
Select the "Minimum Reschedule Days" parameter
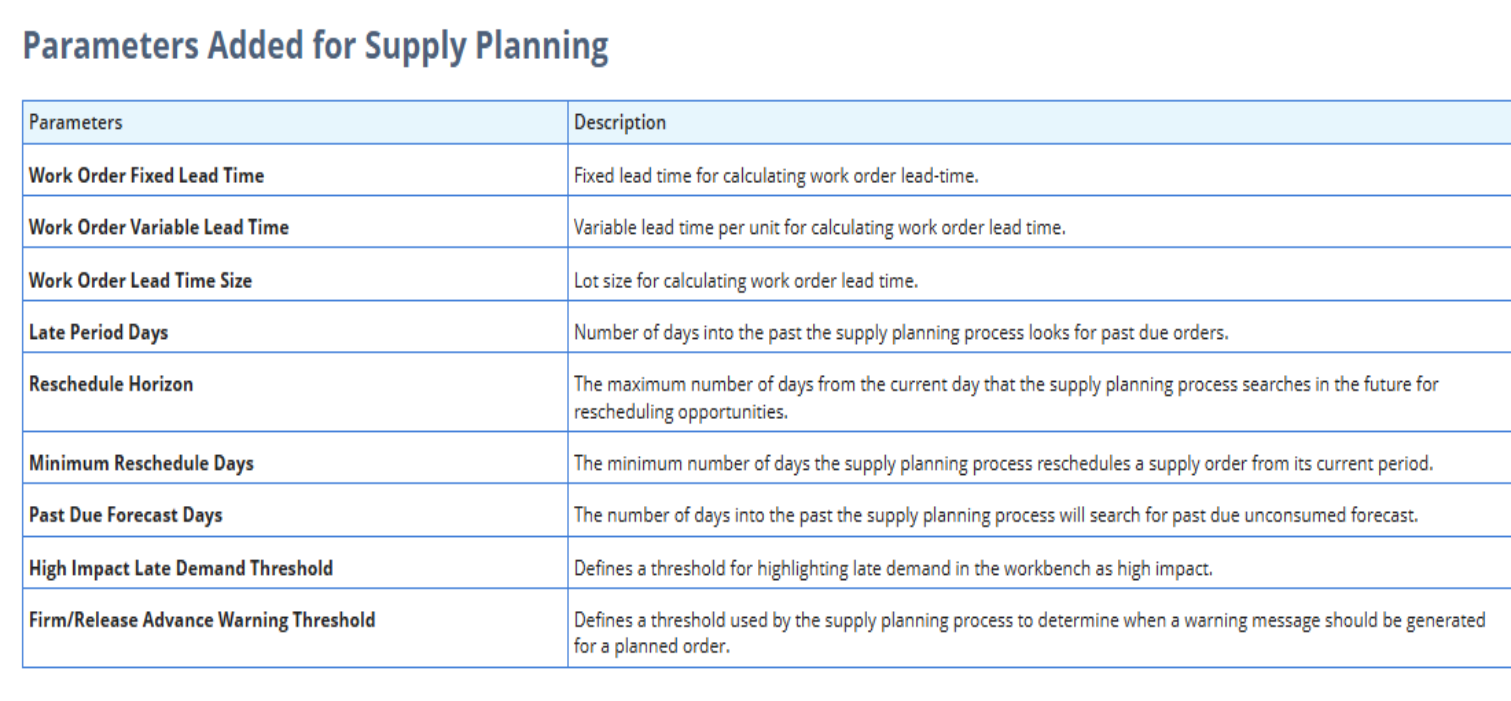coord(141,463)
